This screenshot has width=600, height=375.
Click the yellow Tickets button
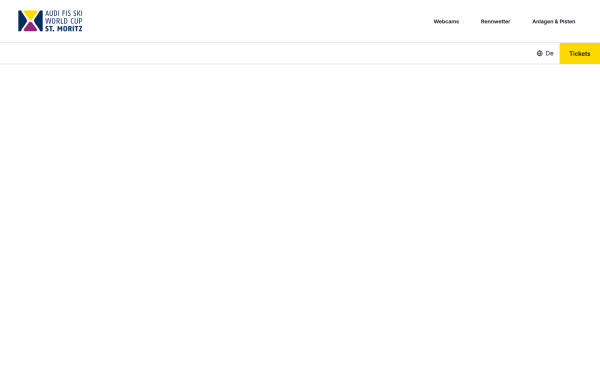pos(580,53)
